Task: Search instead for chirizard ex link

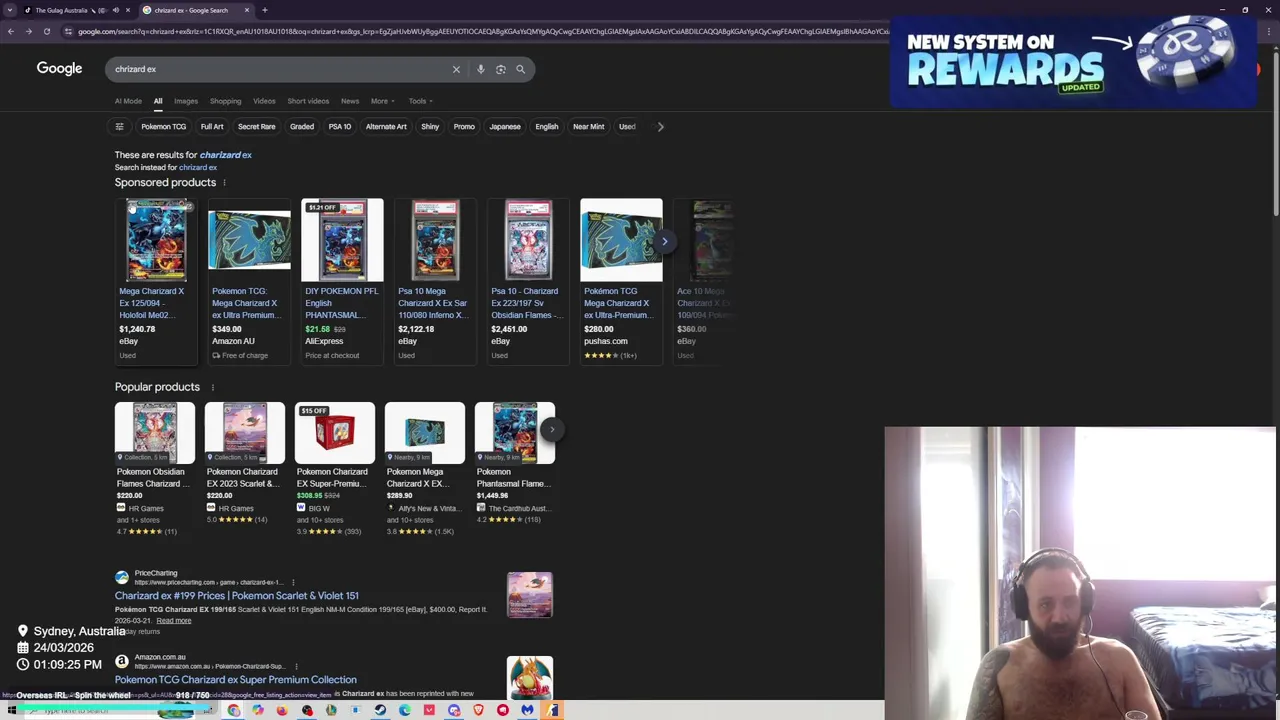Action: pyautogui.click(x=198, y=168)
